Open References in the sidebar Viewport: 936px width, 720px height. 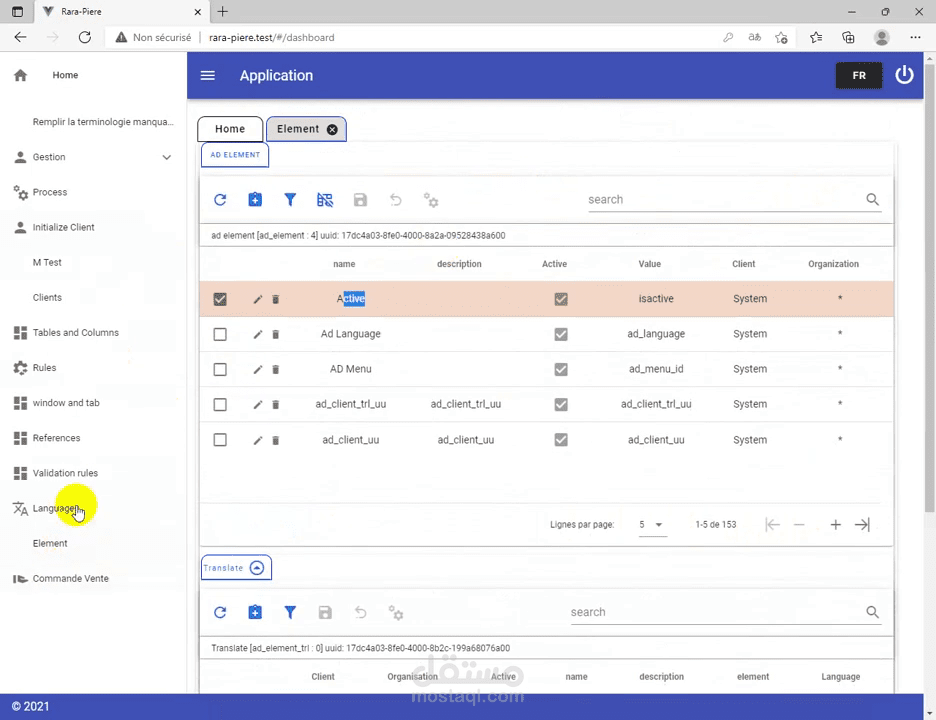(56, 438)
